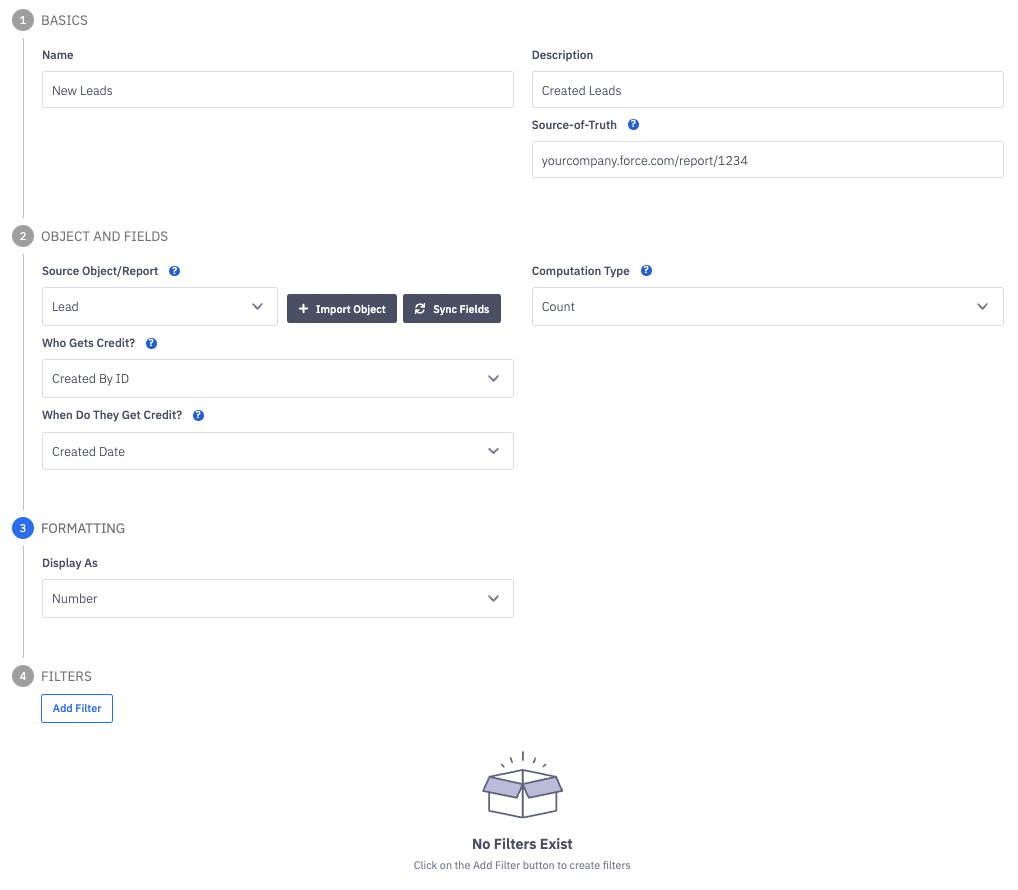Open the Lead source object dropdown
Viewport: 1018px width, 890px height.
pyautogui.click(x=160, y=307)
